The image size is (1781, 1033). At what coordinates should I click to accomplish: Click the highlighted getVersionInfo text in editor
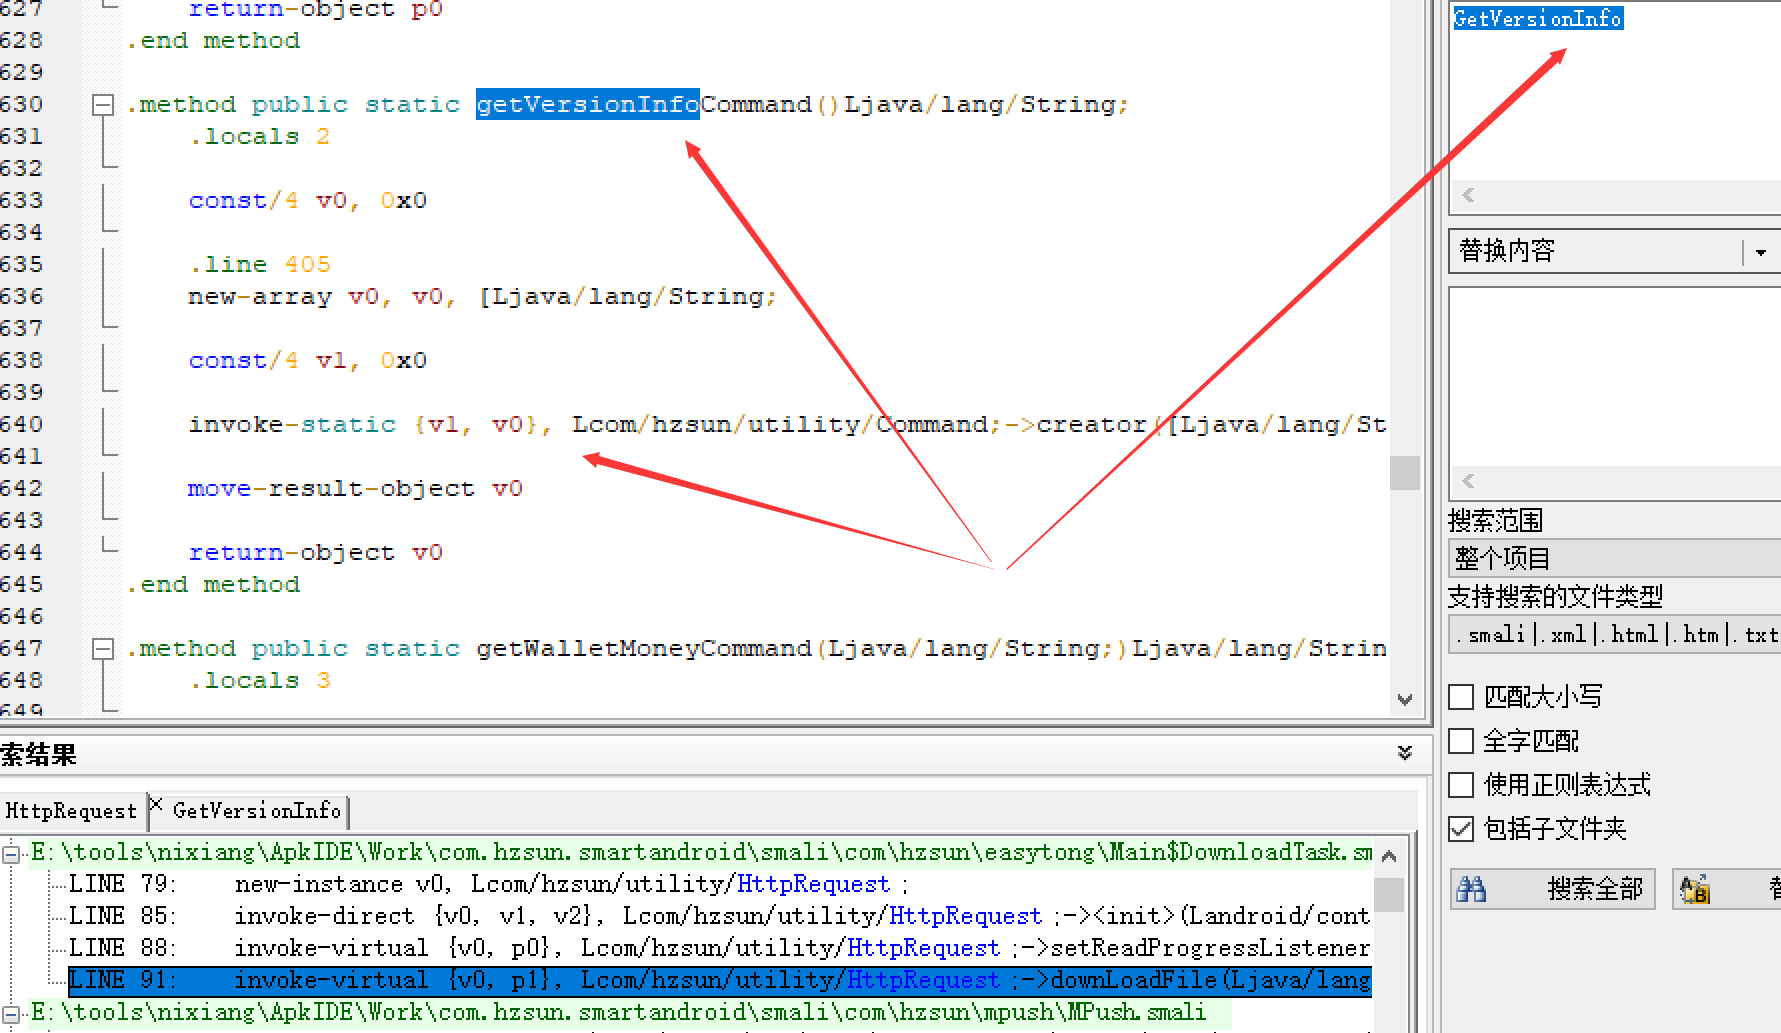[587, 104]
